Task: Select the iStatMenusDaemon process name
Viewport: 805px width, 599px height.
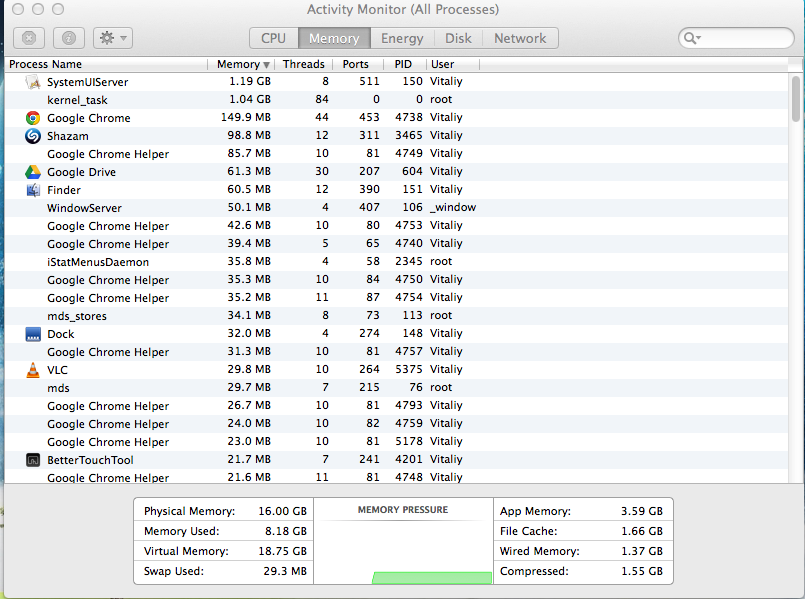Action: [98, 262]
